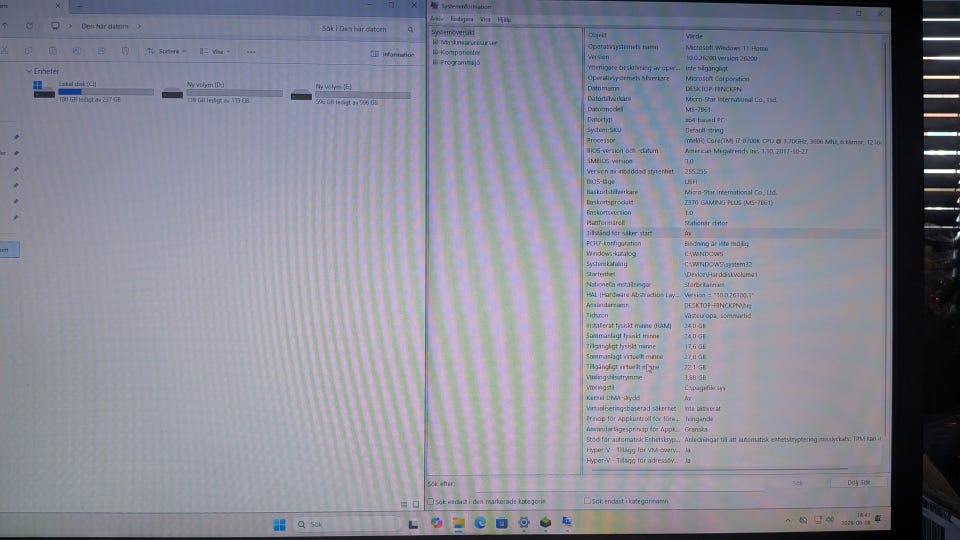Click the Delete icon in Explorer toolbar
This screenshot has height=540, width=960.
[125, 51]
